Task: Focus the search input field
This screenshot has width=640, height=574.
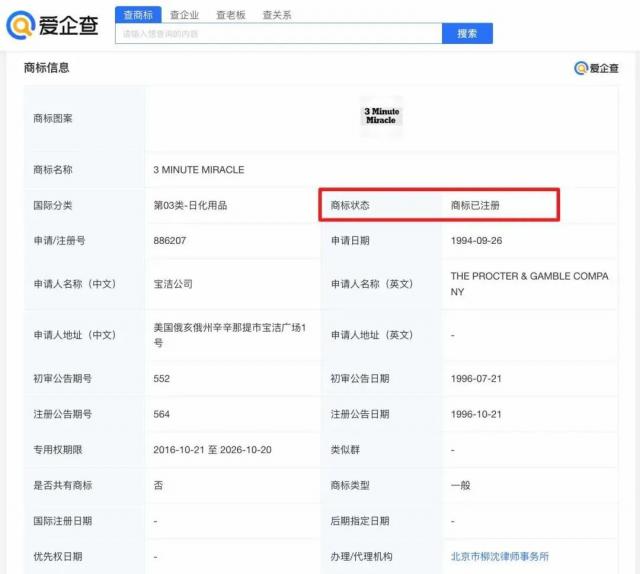Action: 279,33
